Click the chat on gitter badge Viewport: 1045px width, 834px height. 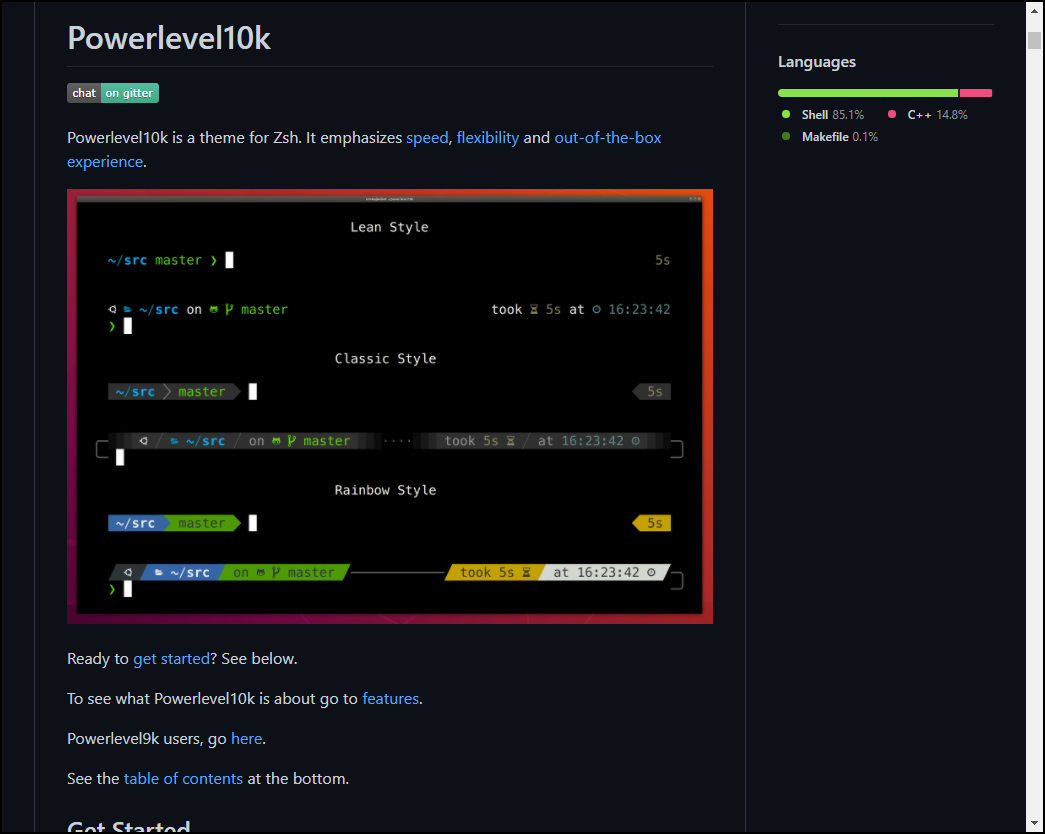coord(113,93)
